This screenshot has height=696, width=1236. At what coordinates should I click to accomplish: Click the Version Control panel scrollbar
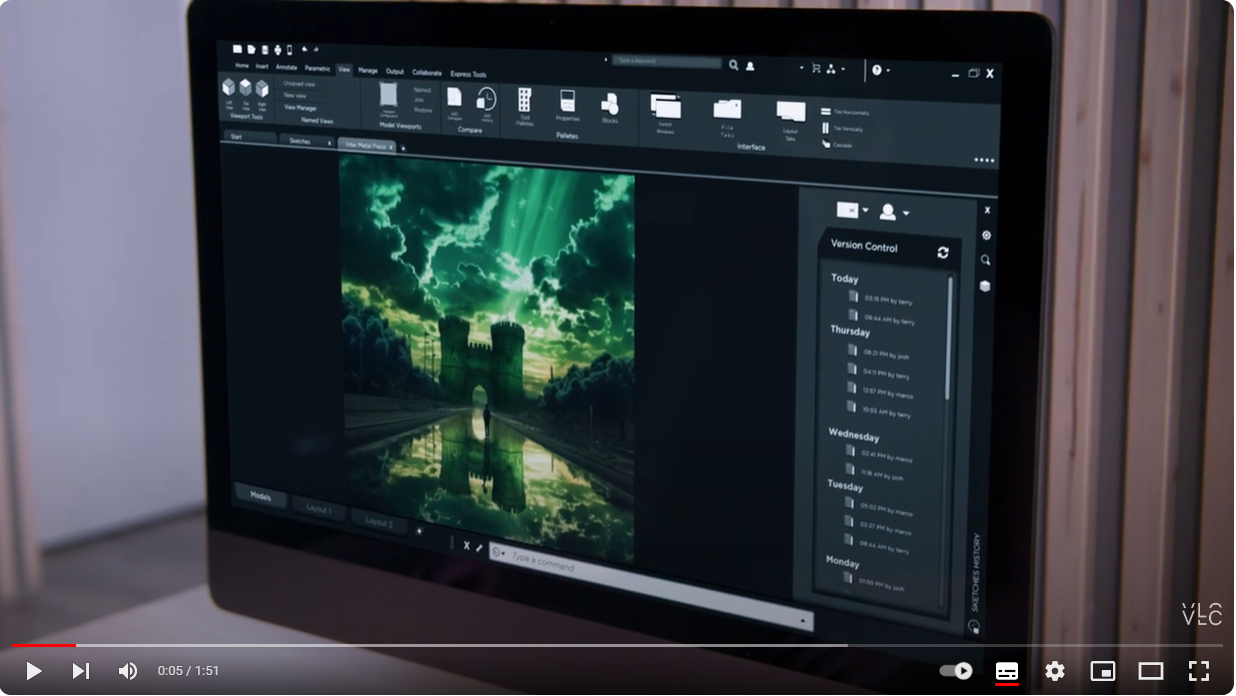pyautogui.click(x=949, y=337)
